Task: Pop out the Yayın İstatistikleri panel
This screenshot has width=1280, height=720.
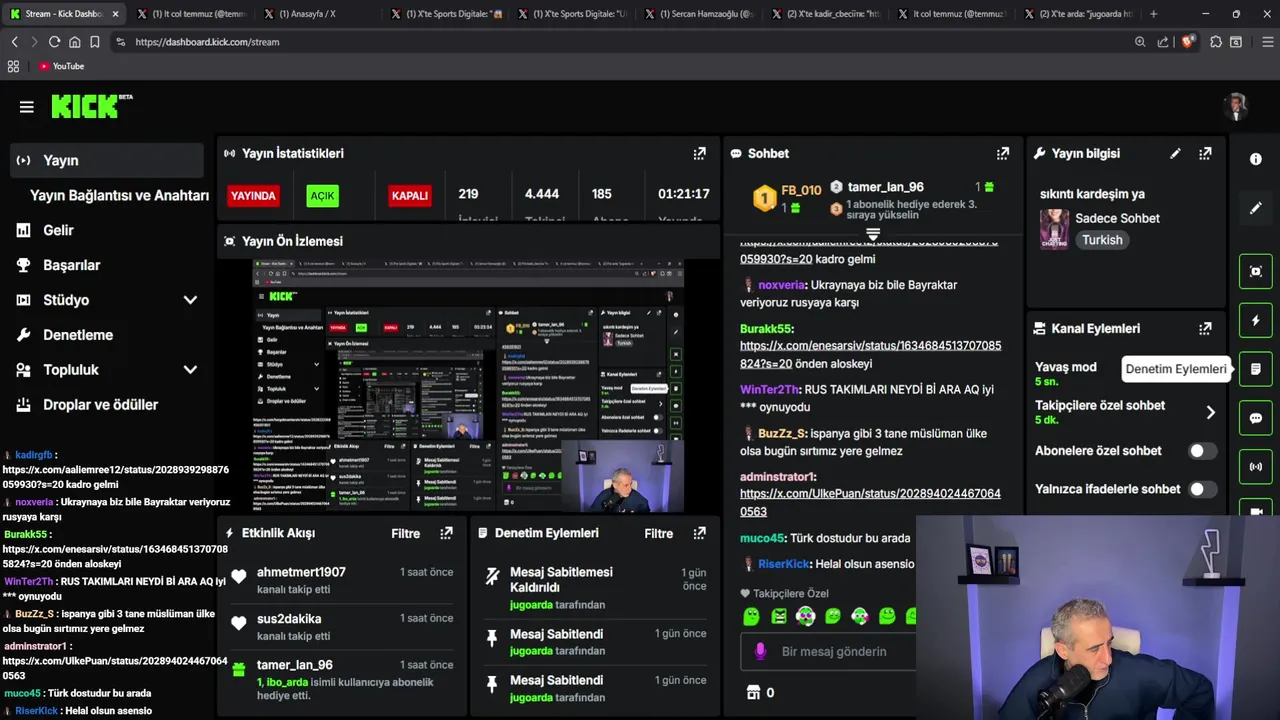Action: pos(700,154)
